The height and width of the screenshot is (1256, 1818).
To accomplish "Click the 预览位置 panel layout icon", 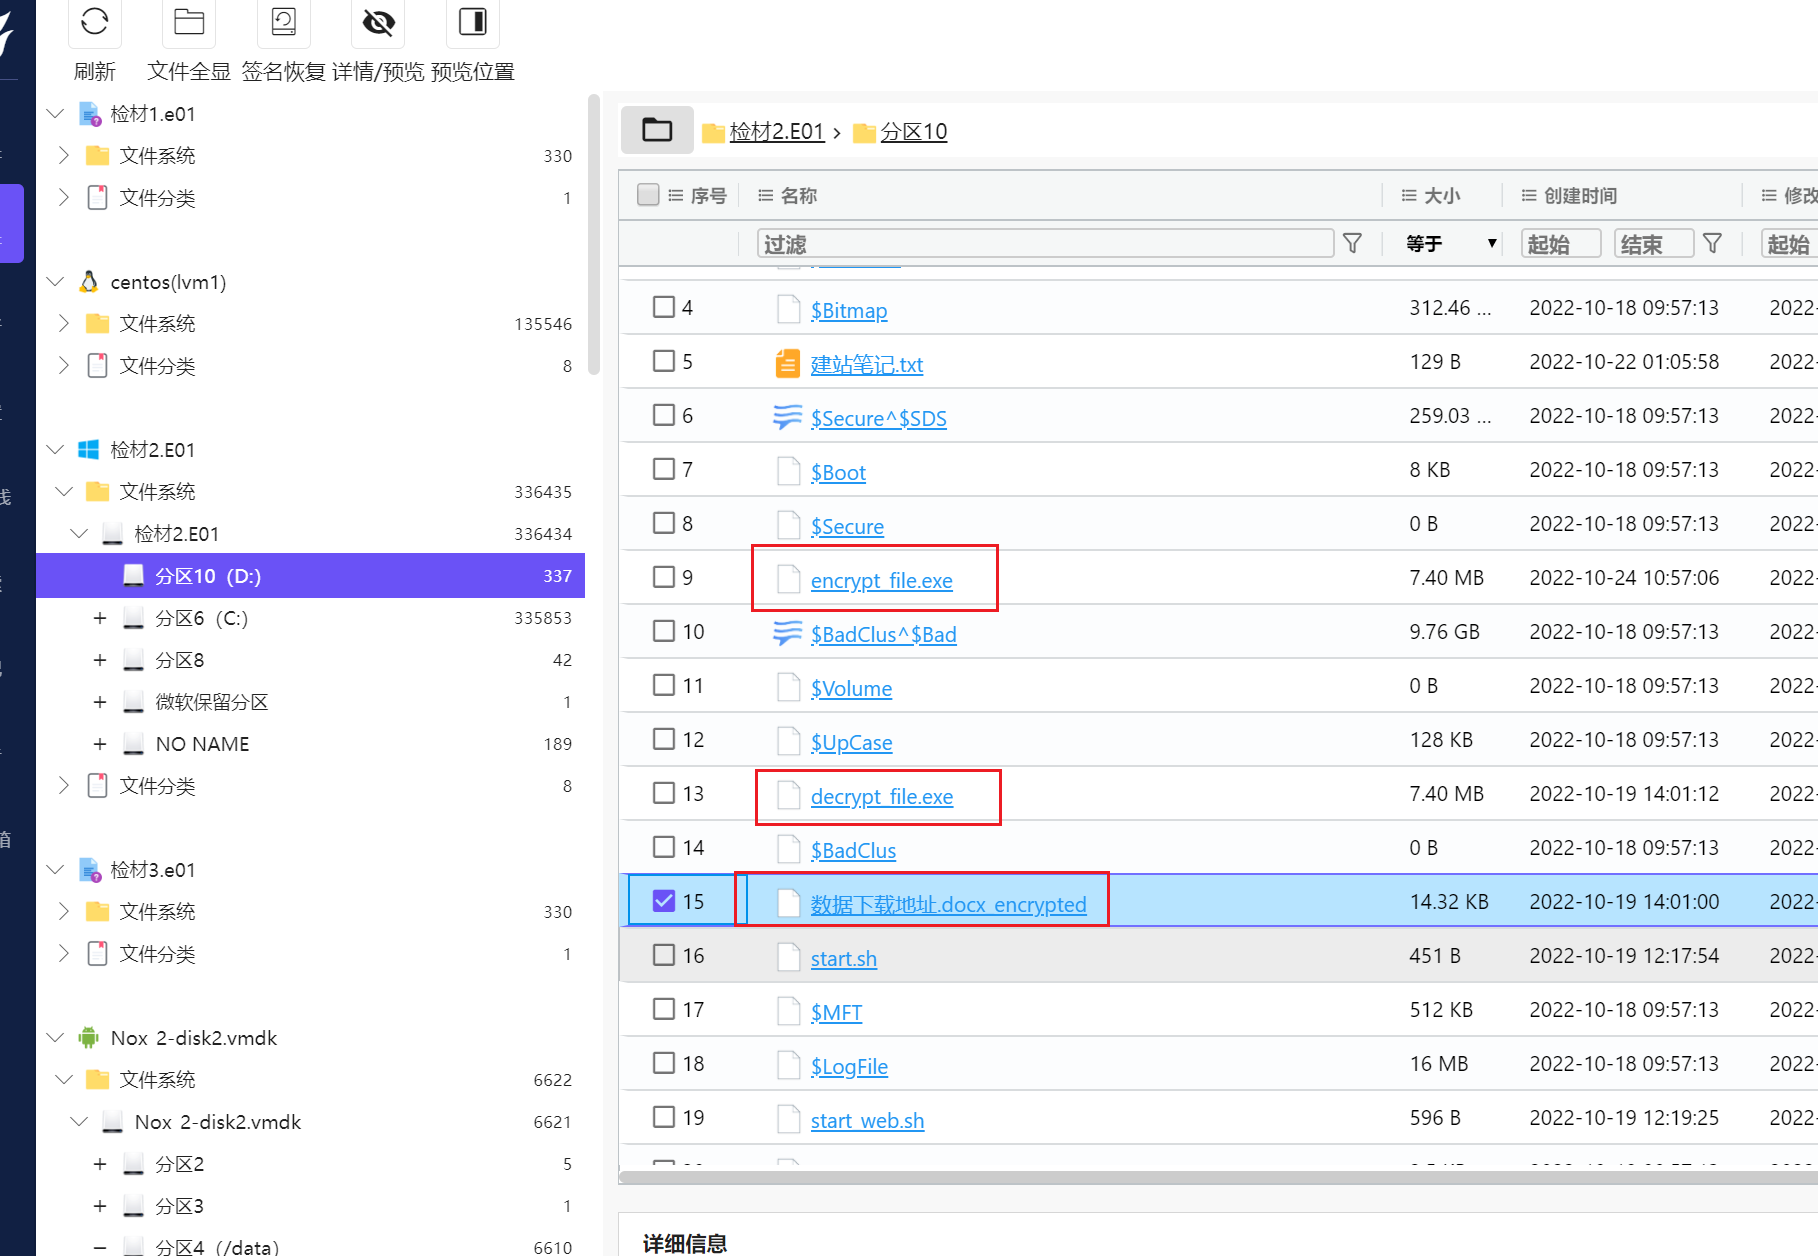I will tap(472, 21).
